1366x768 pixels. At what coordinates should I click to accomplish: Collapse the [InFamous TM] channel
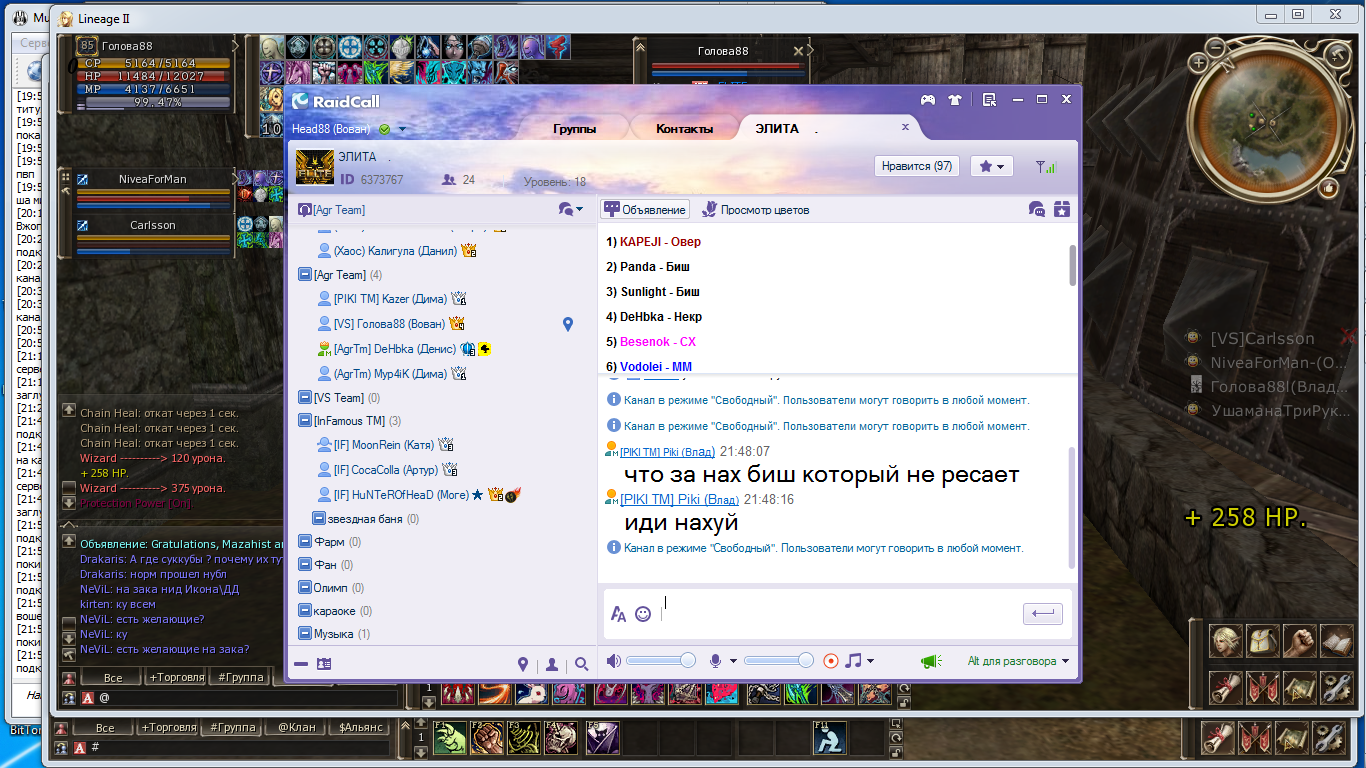[x=305, y=421]
